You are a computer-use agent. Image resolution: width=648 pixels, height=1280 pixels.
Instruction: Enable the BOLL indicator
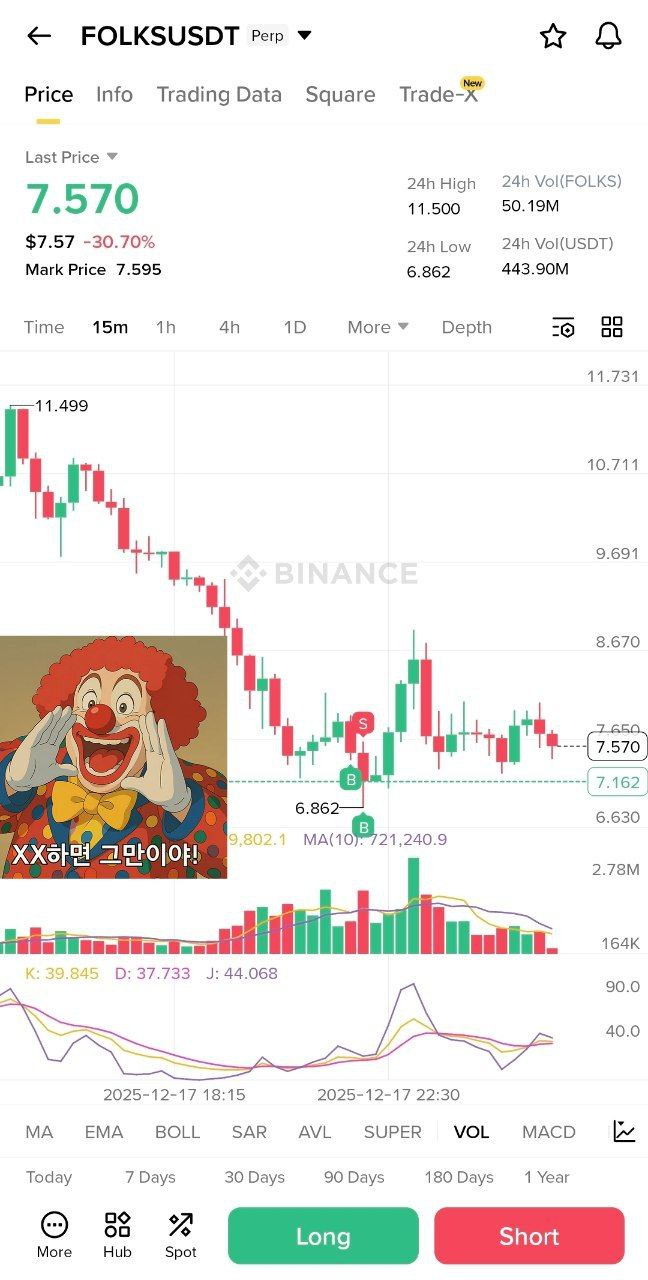[177, 1132]
